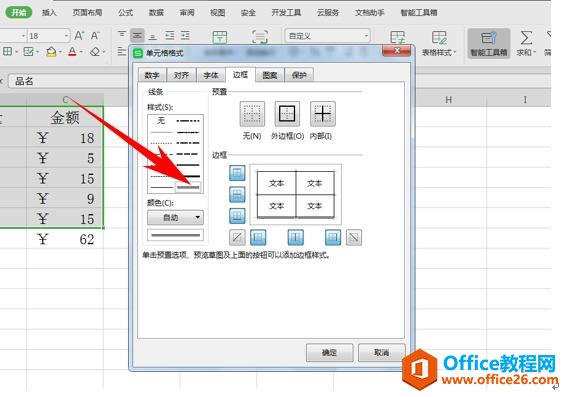Click the merge and center icon
Image resolution: width=565 pixels, height=397 pixels.
(x=219, y=37)
